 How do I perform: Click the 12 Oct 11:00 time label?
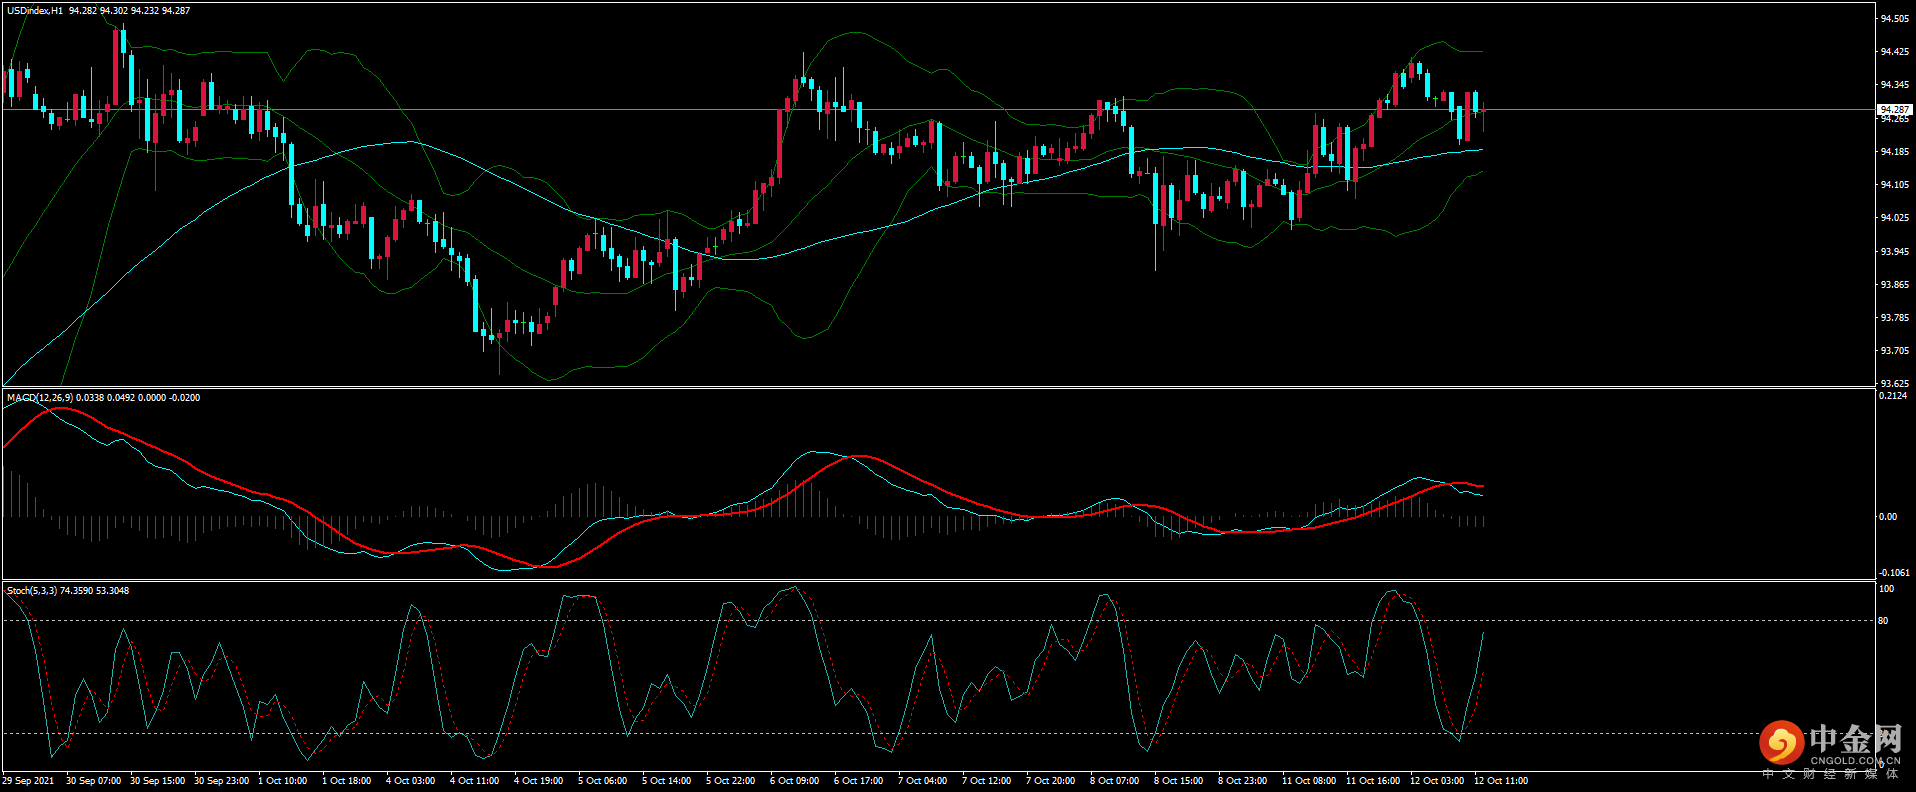click(x=1500, y=781)
